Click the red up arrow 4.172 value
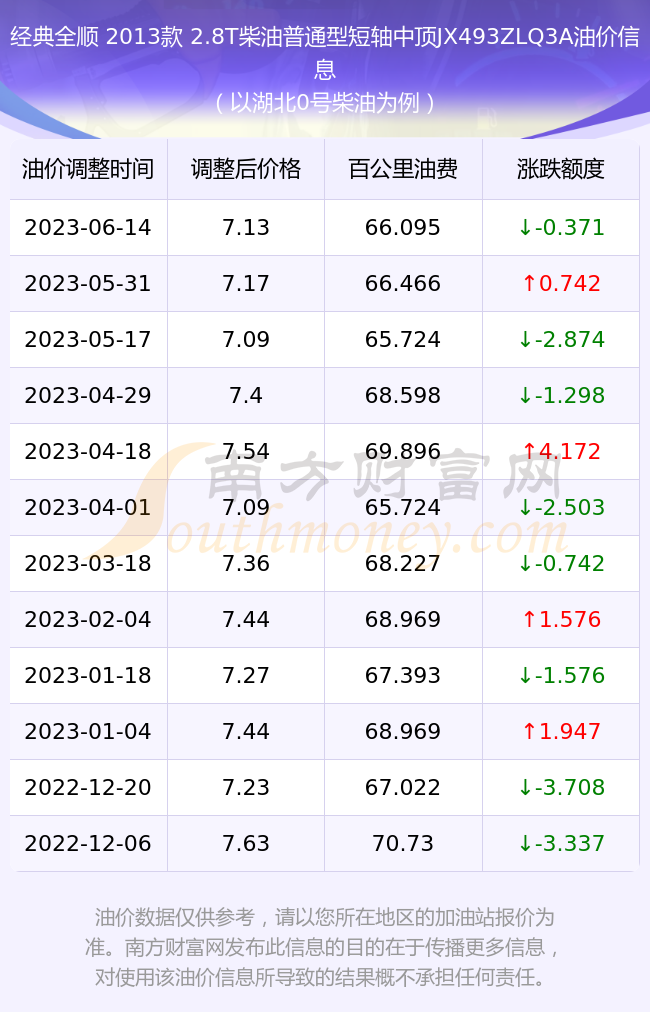The image size is (650, 1012). pyautogui.click(x=561, y=451)
